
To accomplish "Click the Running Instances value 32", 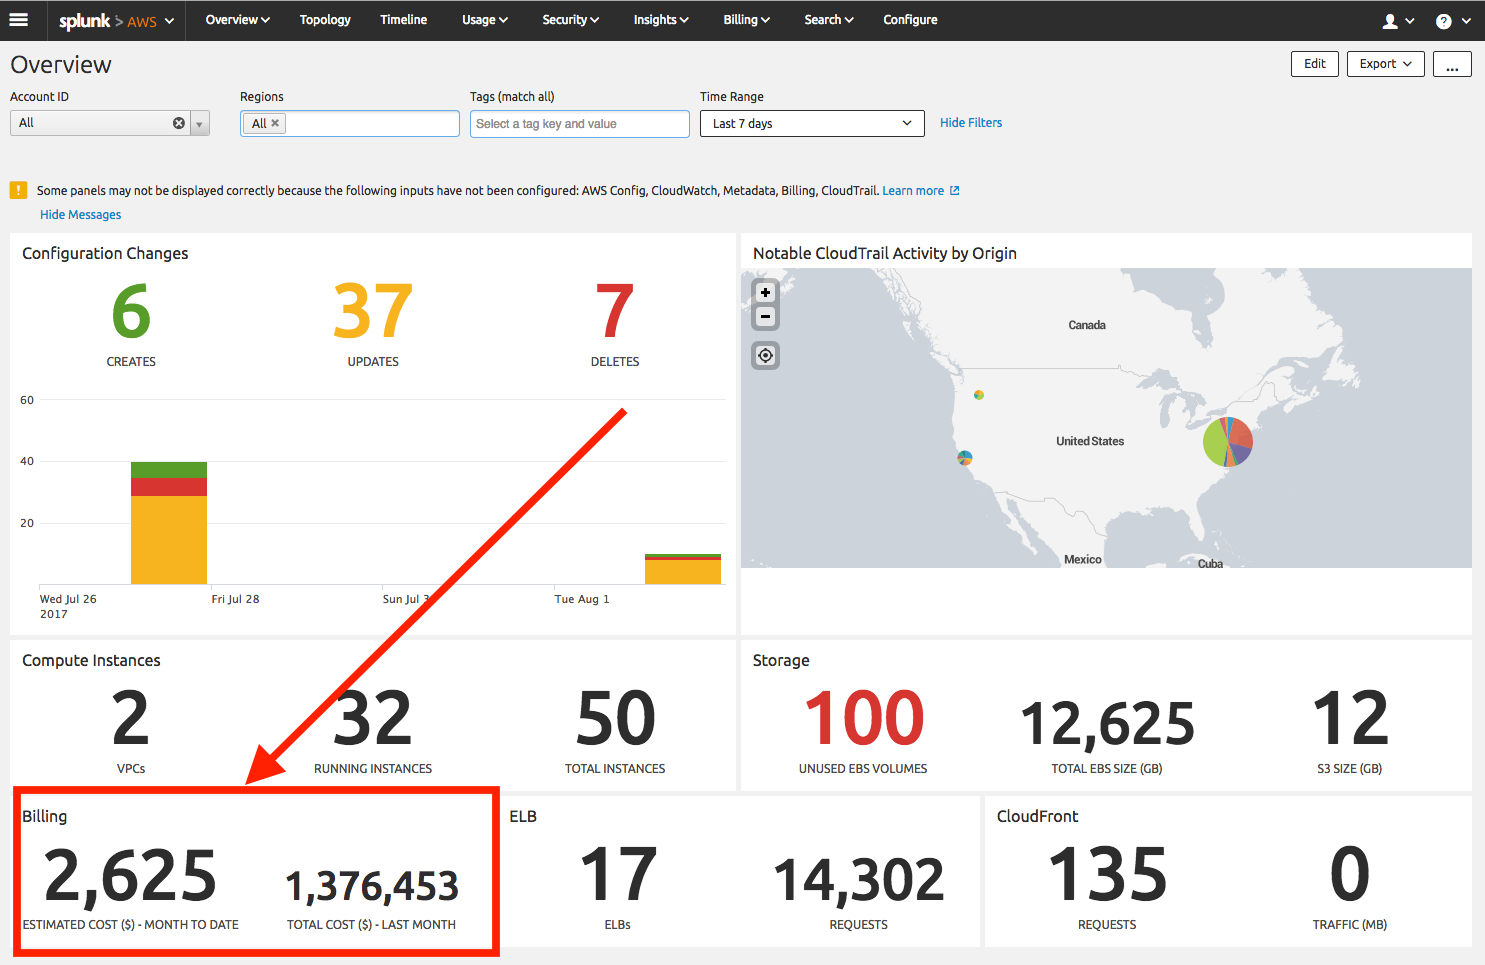I will (x=373, y=719).
